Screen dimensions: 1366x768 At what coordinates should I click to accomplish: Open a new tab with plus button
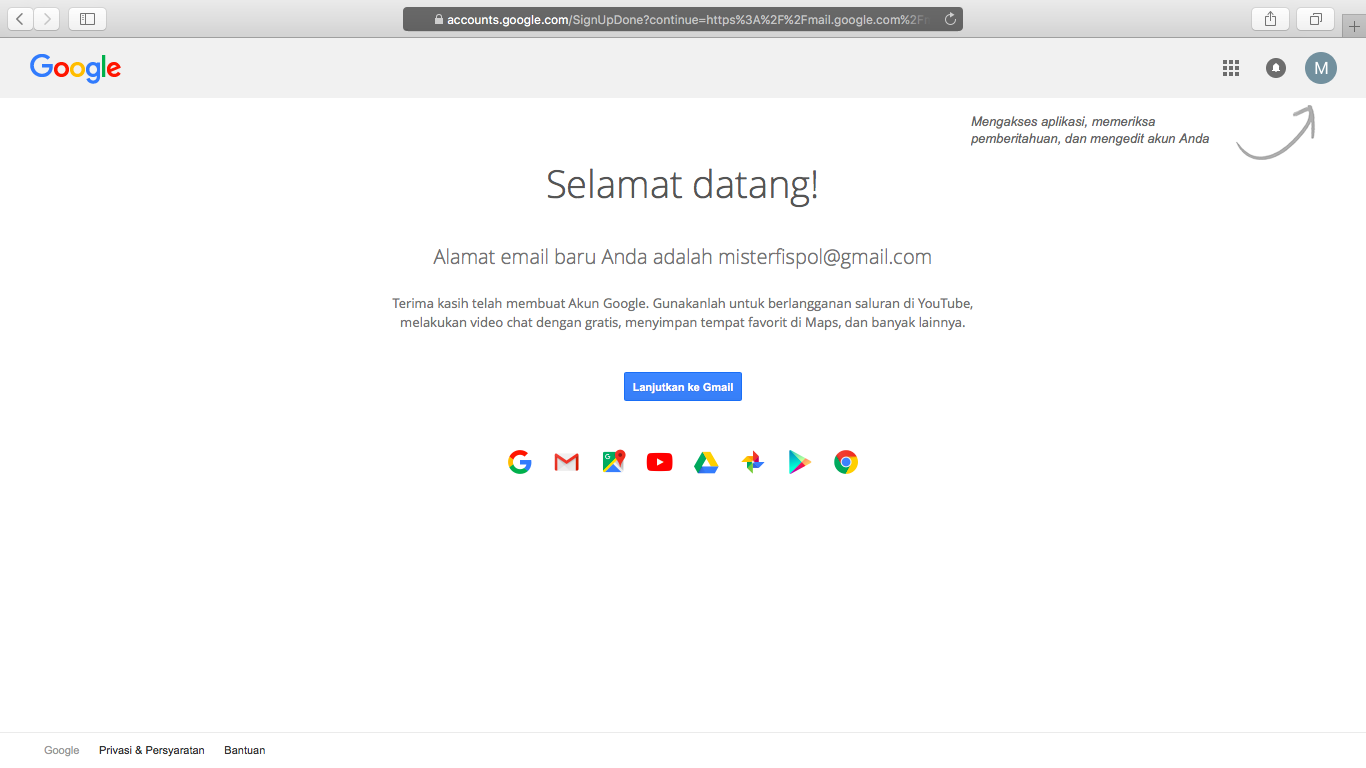1354,27
